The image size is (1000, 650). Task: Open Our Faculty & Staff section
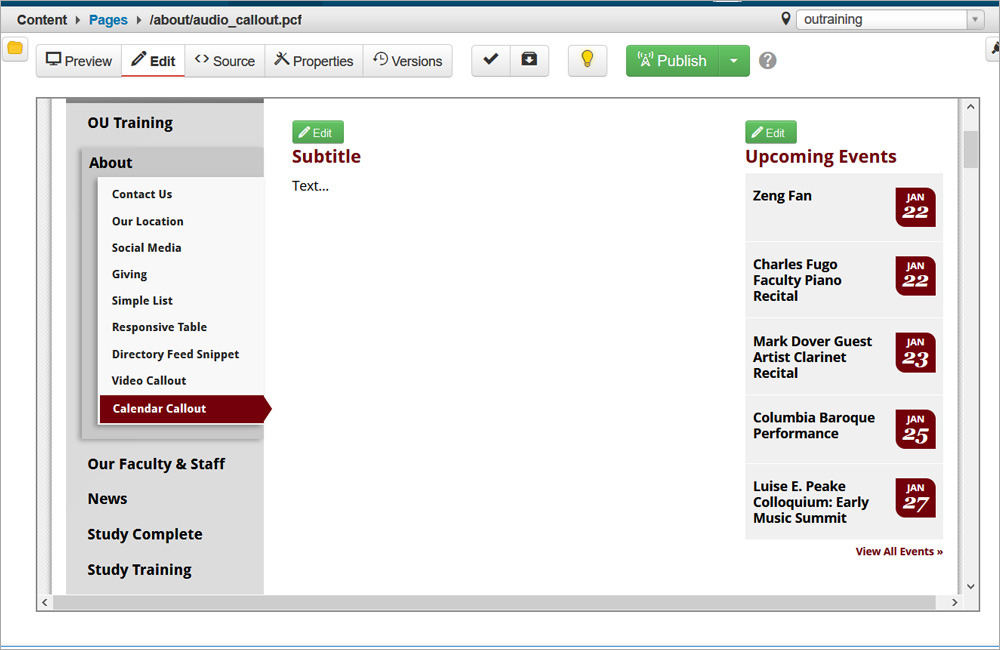pos(156,464)
